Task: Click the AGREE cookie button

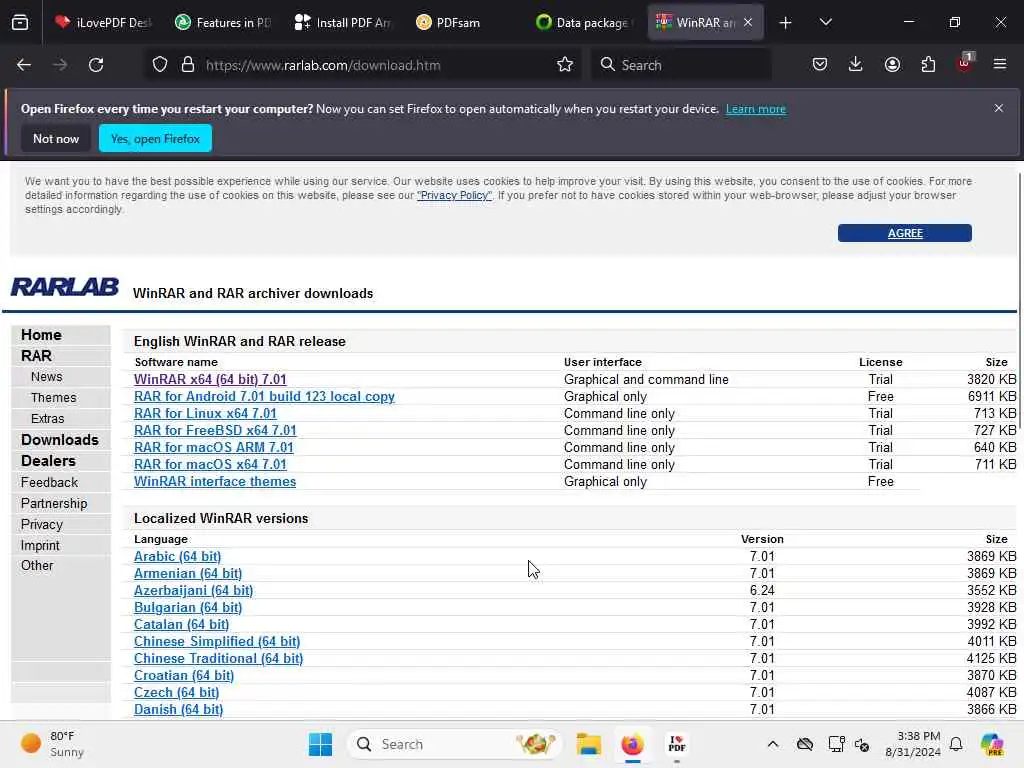Action: click(904, 233)
